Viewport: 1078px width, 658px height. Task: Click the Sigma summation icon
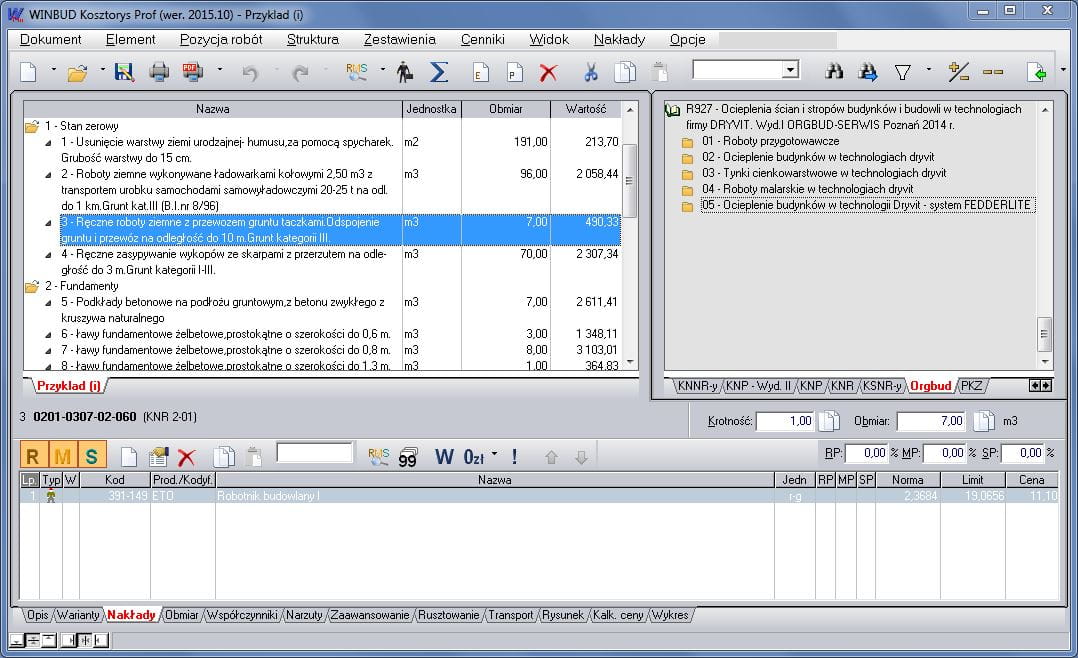coord(438,72)
